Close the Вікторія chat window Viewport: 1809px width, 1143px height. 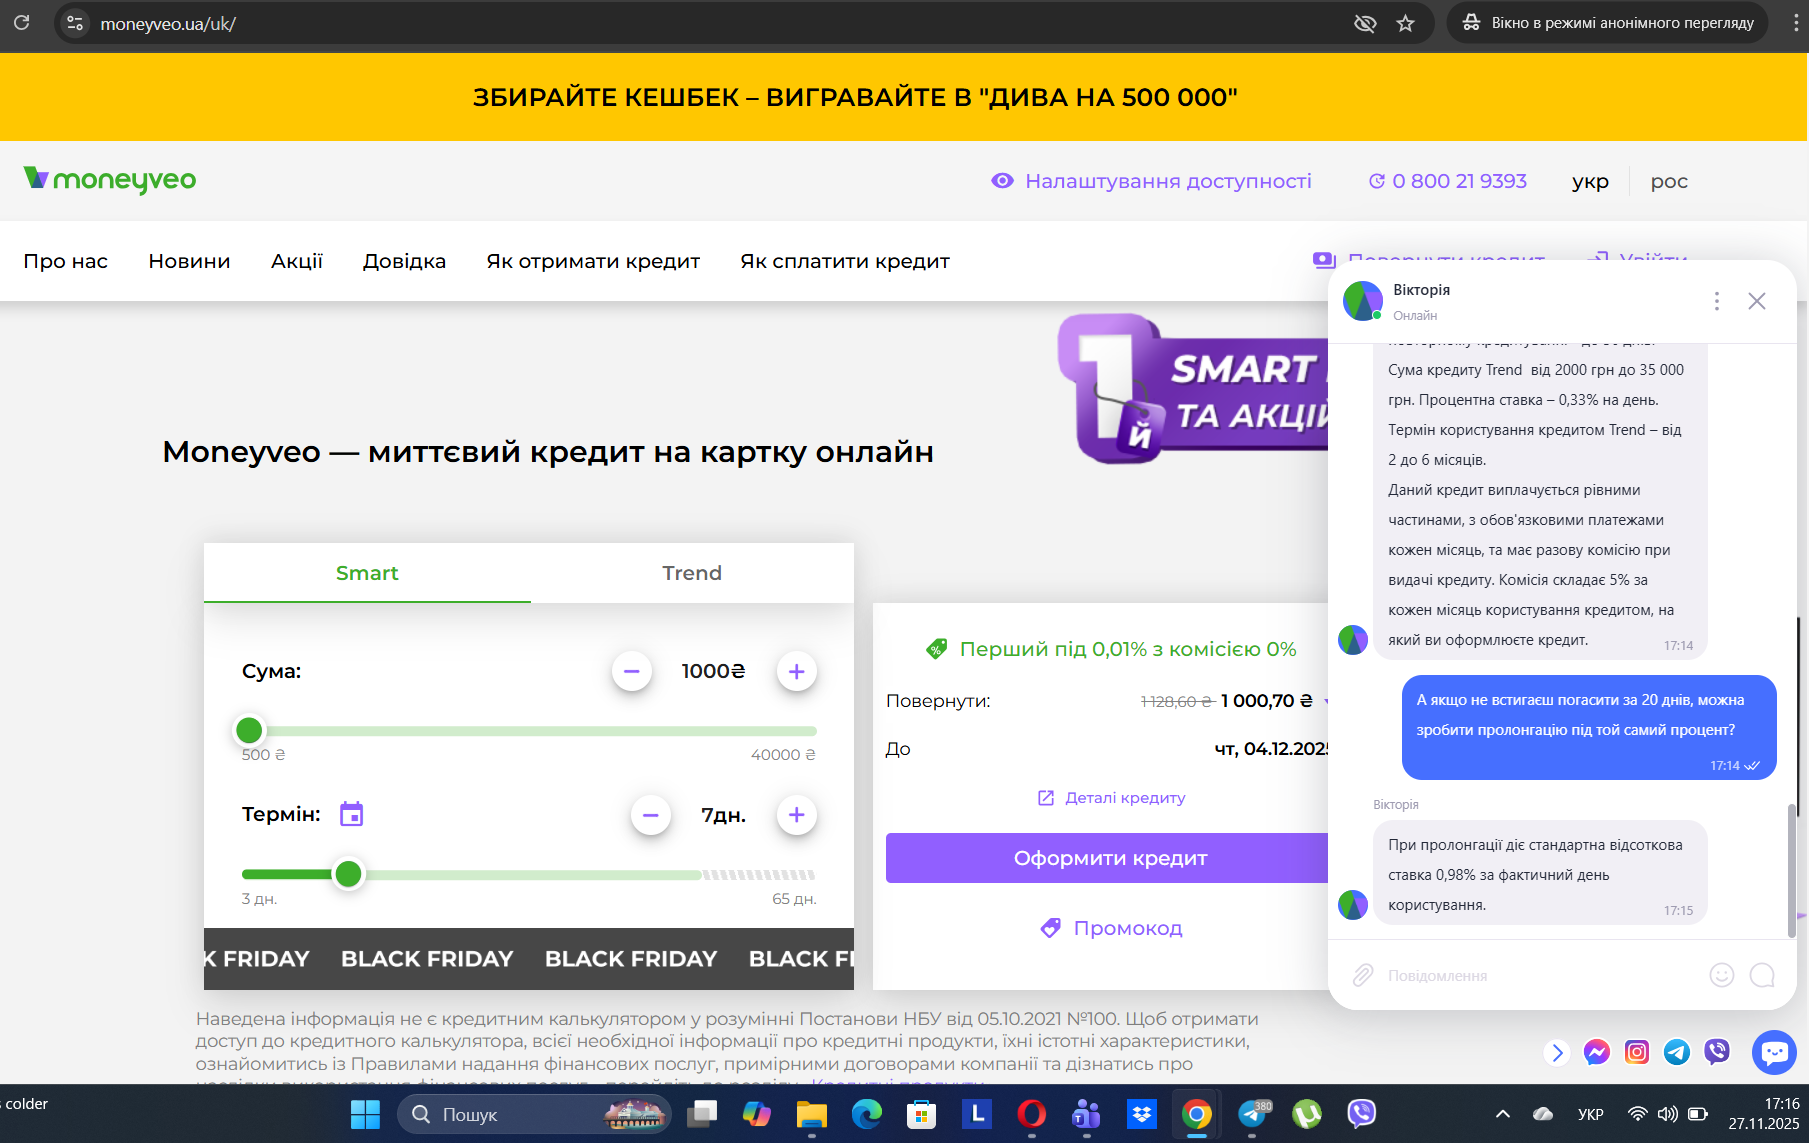(x=1757, y=301)
